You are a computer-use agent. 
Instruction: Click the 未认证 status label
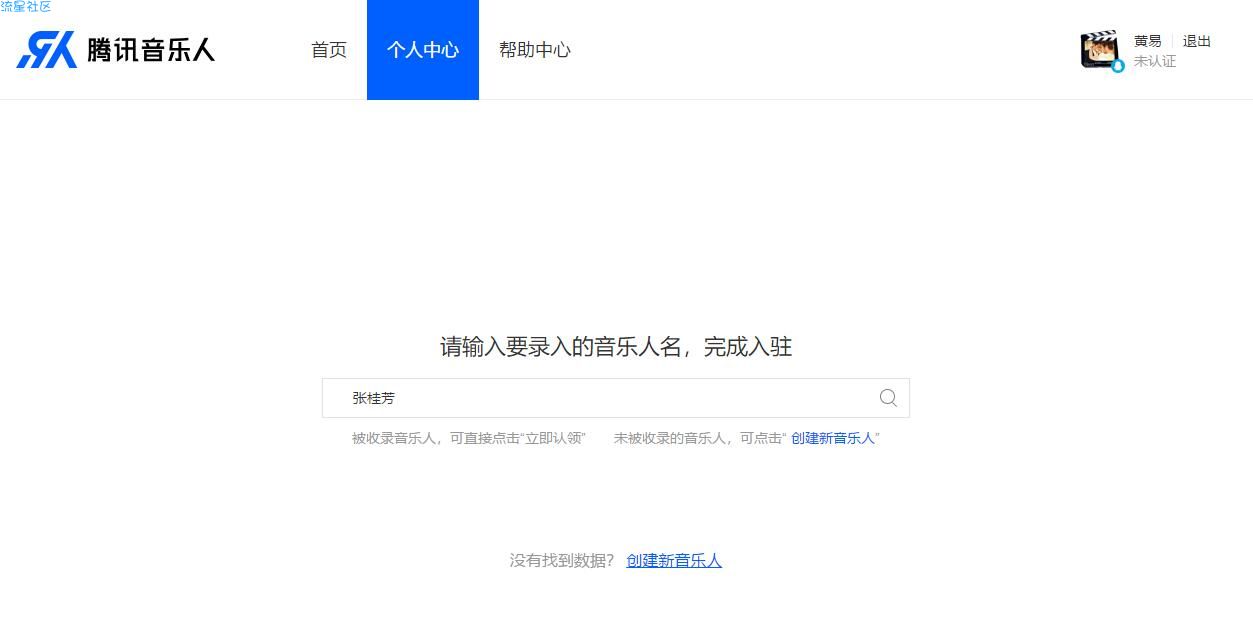point(1155,61)
